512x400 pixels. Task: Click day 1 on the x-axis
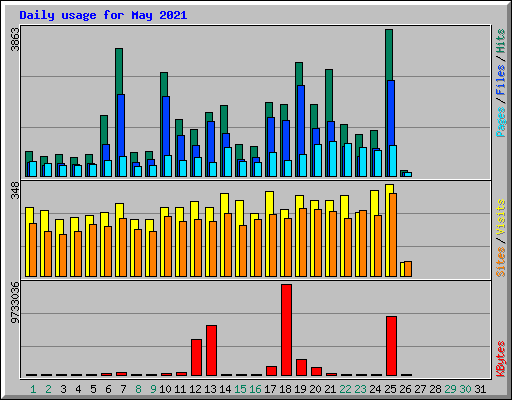(33, 389)
